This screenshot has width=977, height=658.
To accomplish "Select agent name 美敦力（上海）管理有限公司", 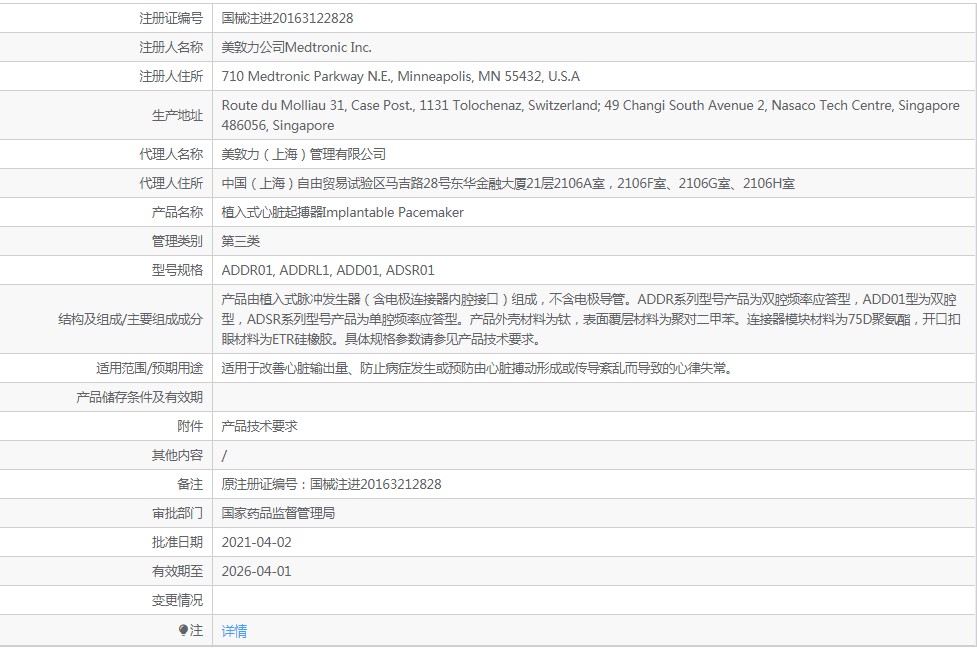I will point(303,154).
